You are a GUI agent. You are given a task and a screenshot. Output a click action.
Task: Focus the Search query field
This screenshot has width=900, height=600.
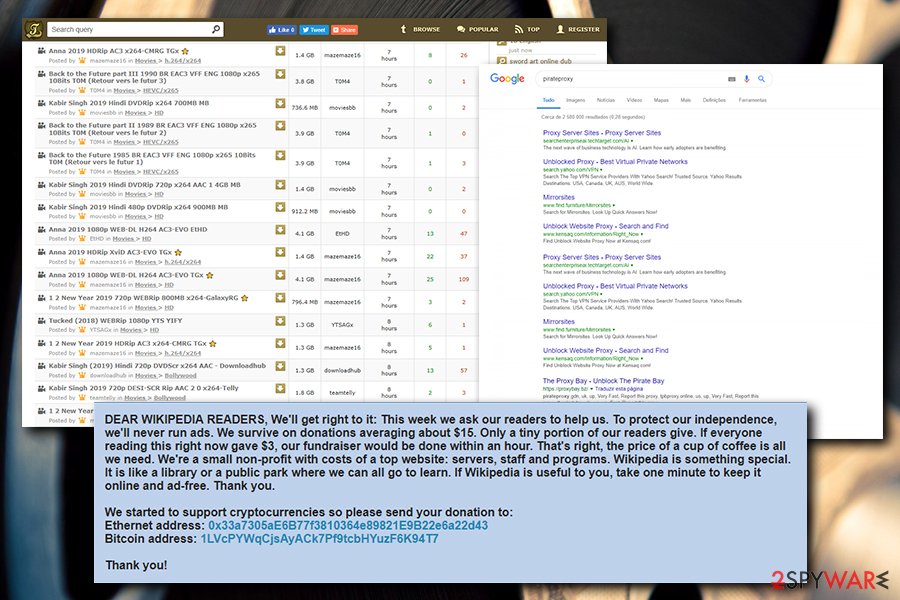[x=135, y=29]
